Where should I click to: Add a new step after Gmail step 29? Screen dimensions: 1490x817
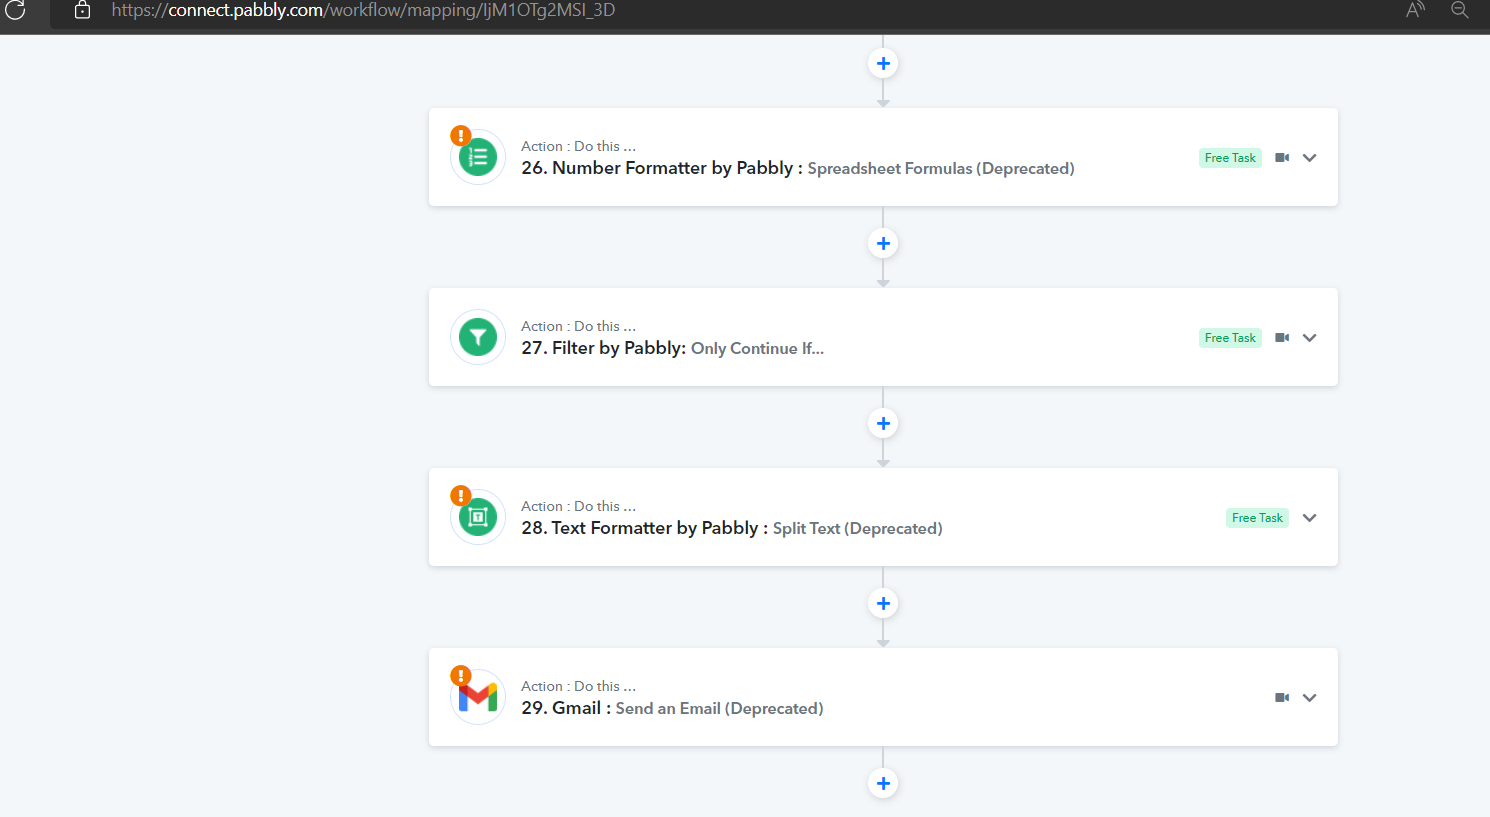[883, 784]
